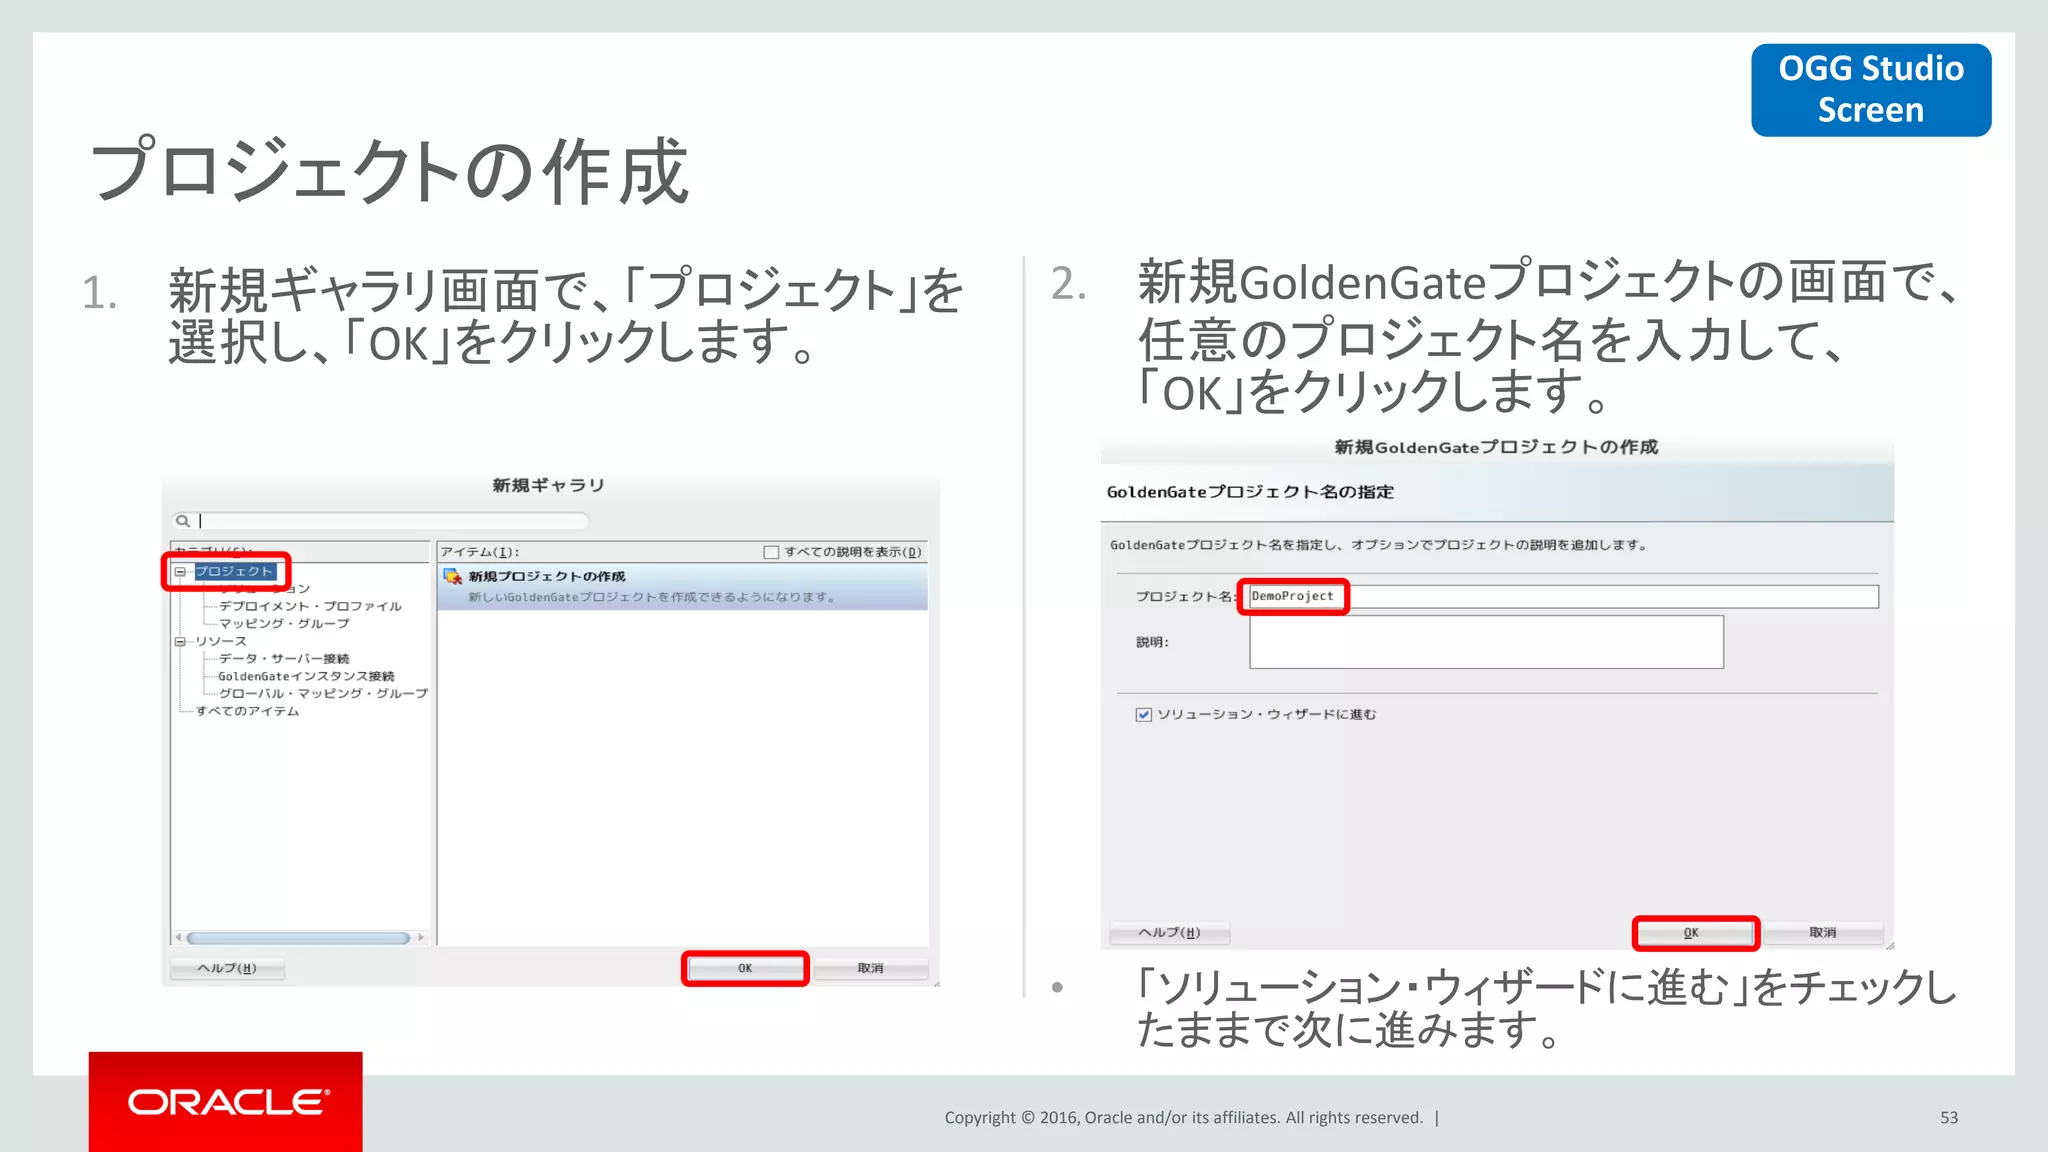Collapse the リソース tree node

(180, 642)
